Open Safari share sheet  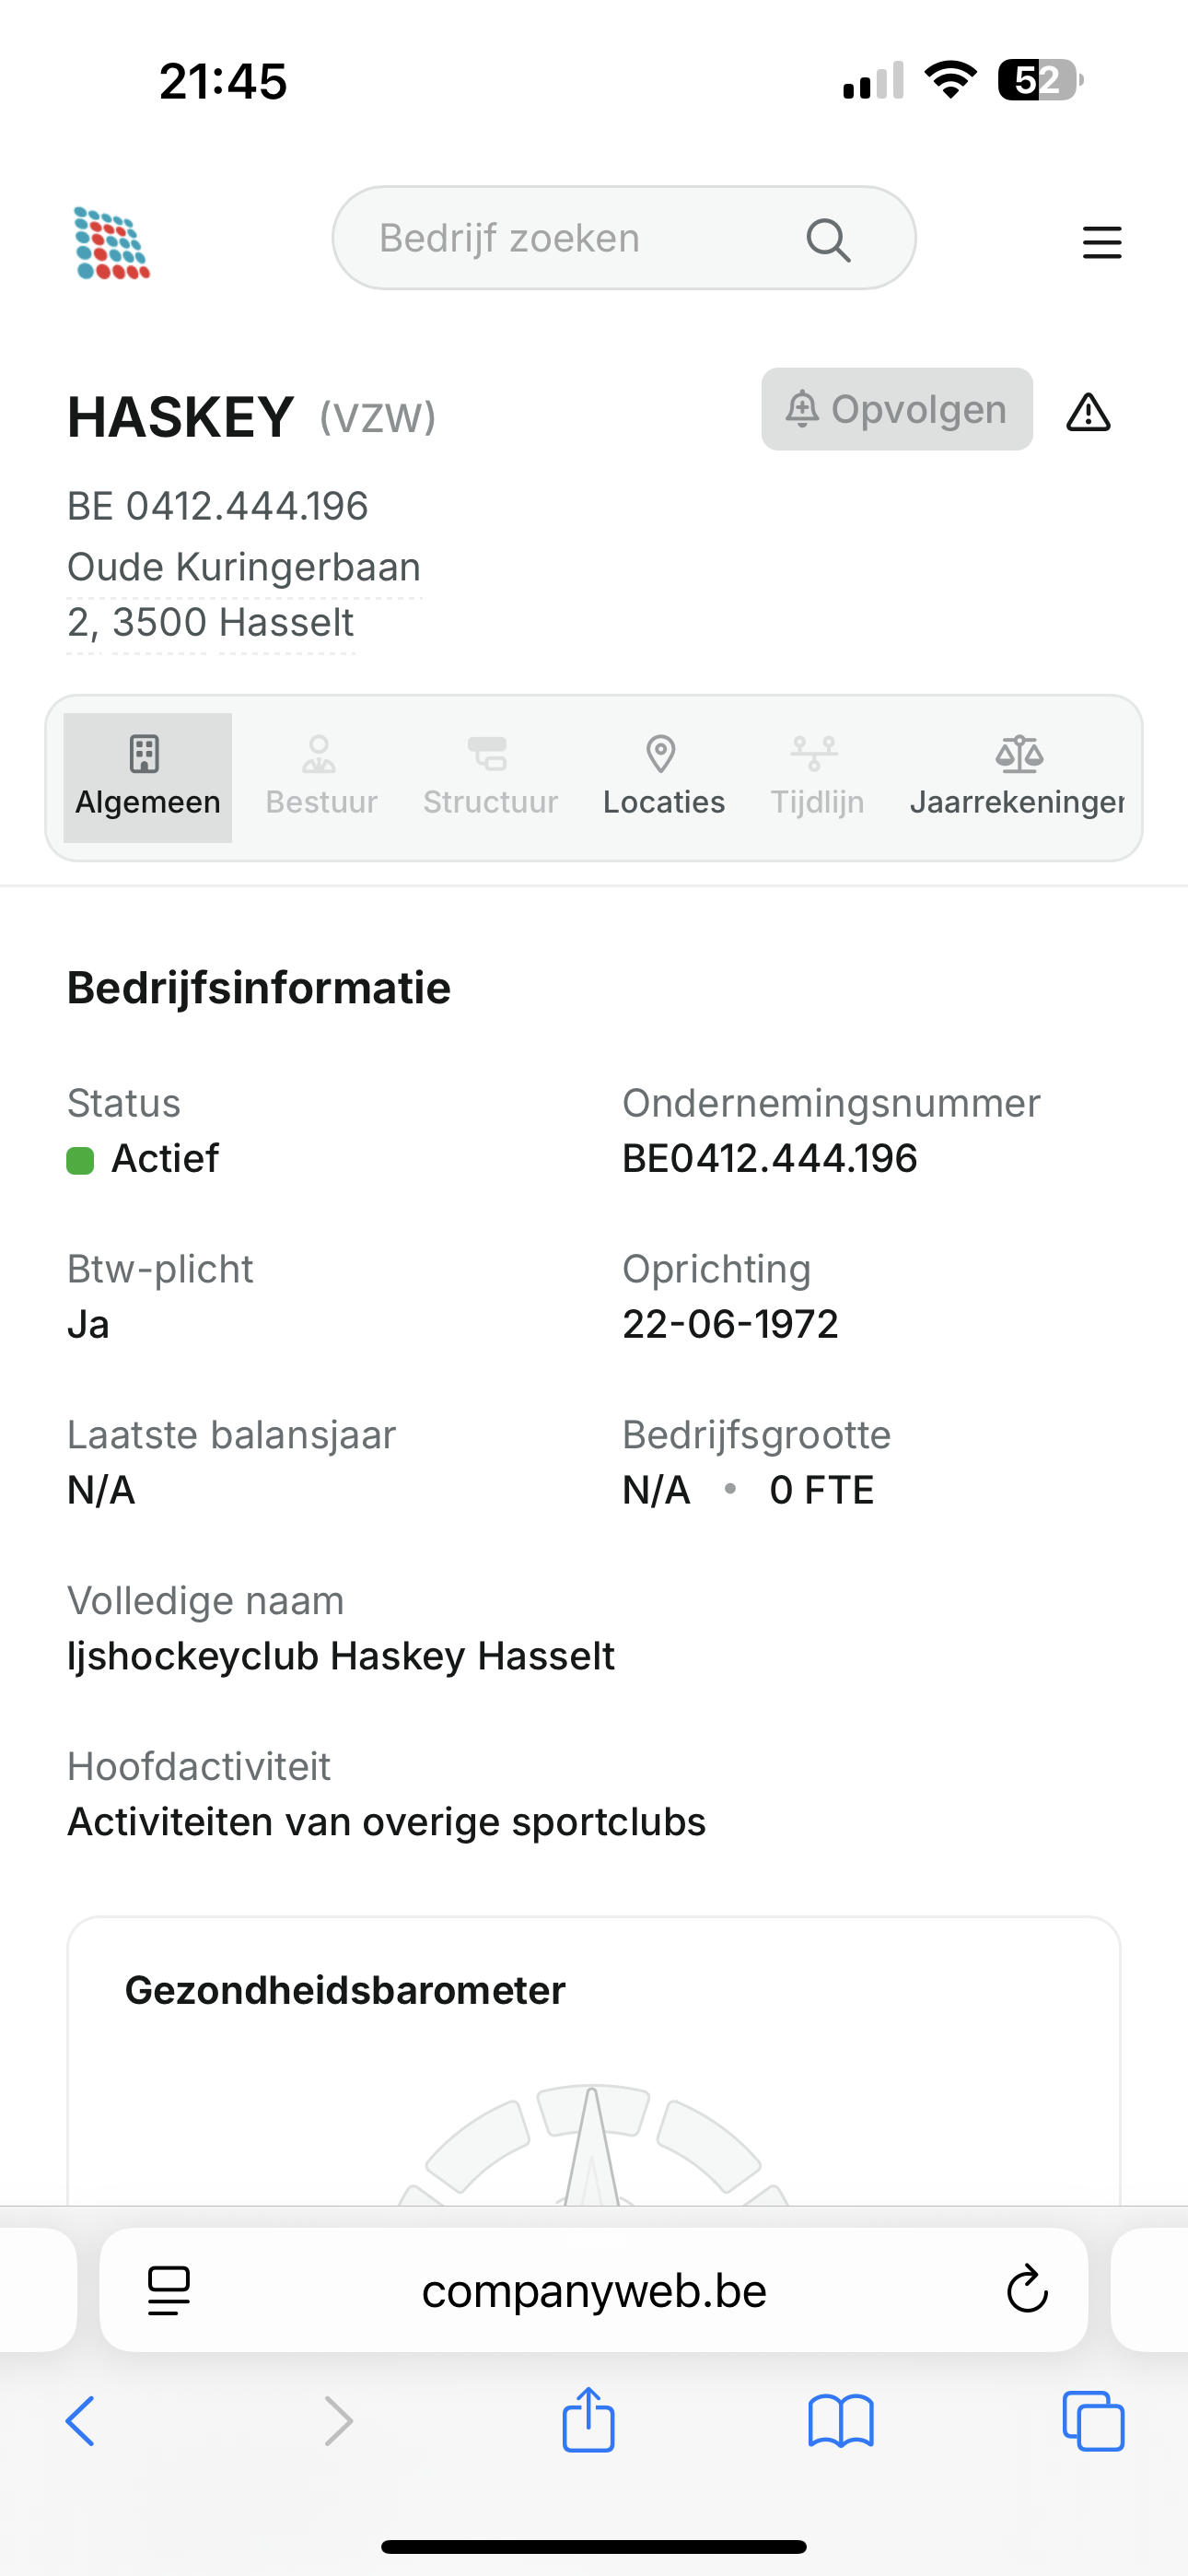pos(588,2420)
